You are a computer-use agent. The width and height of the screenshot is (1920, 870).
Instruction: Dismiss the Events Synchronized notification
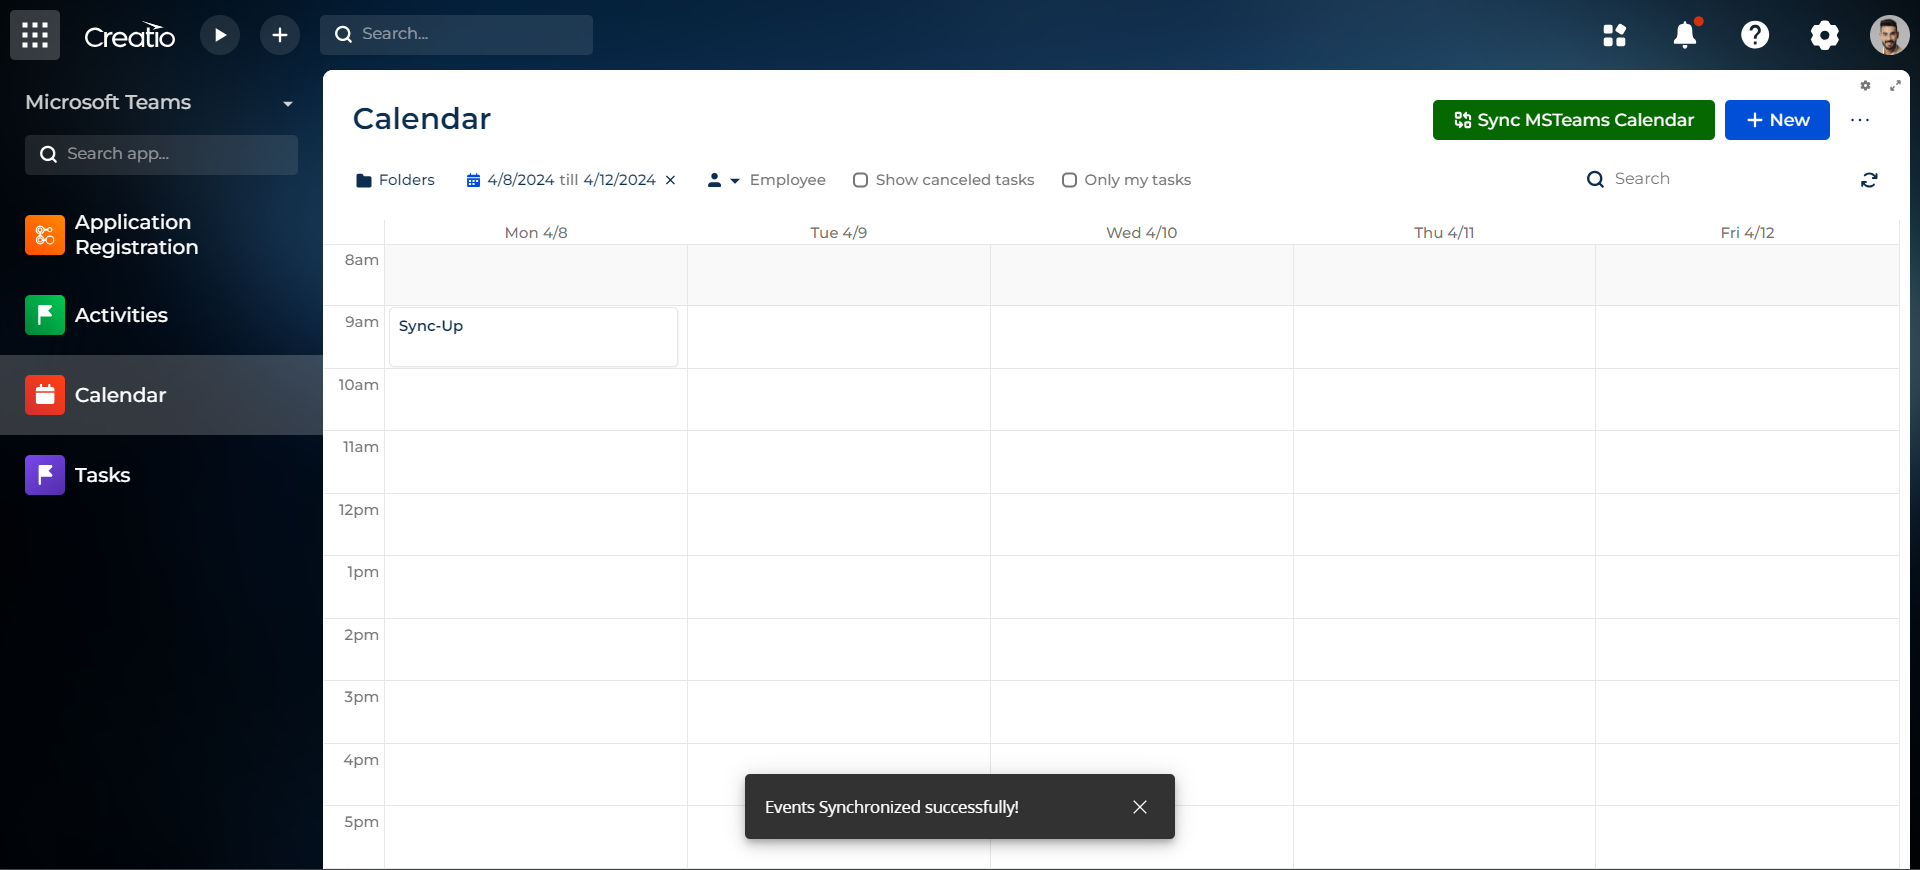(1140, 807)
